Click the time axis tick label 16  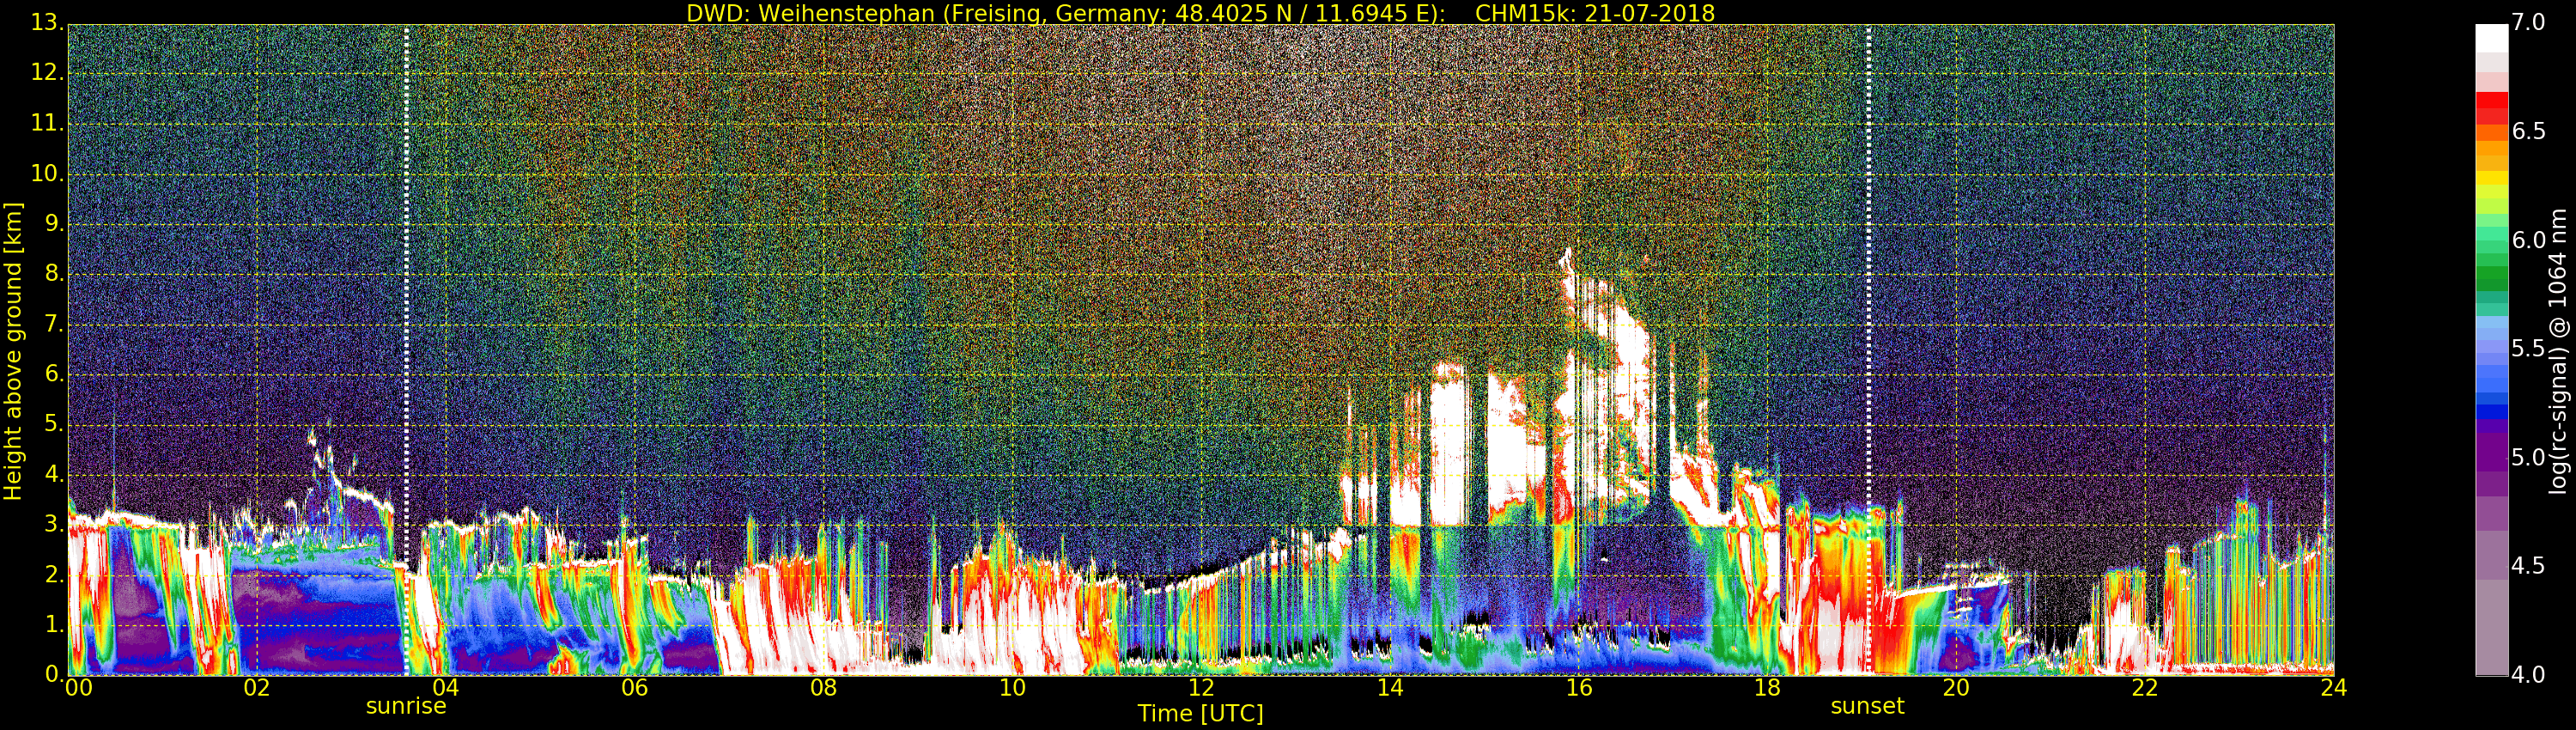(1579, 688)
